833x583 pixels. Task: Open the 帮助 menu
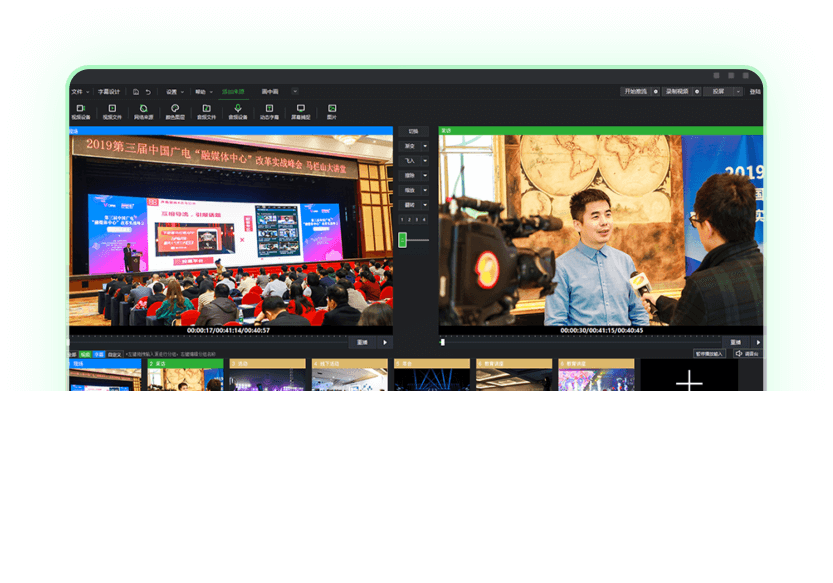(x=203, y=92)
